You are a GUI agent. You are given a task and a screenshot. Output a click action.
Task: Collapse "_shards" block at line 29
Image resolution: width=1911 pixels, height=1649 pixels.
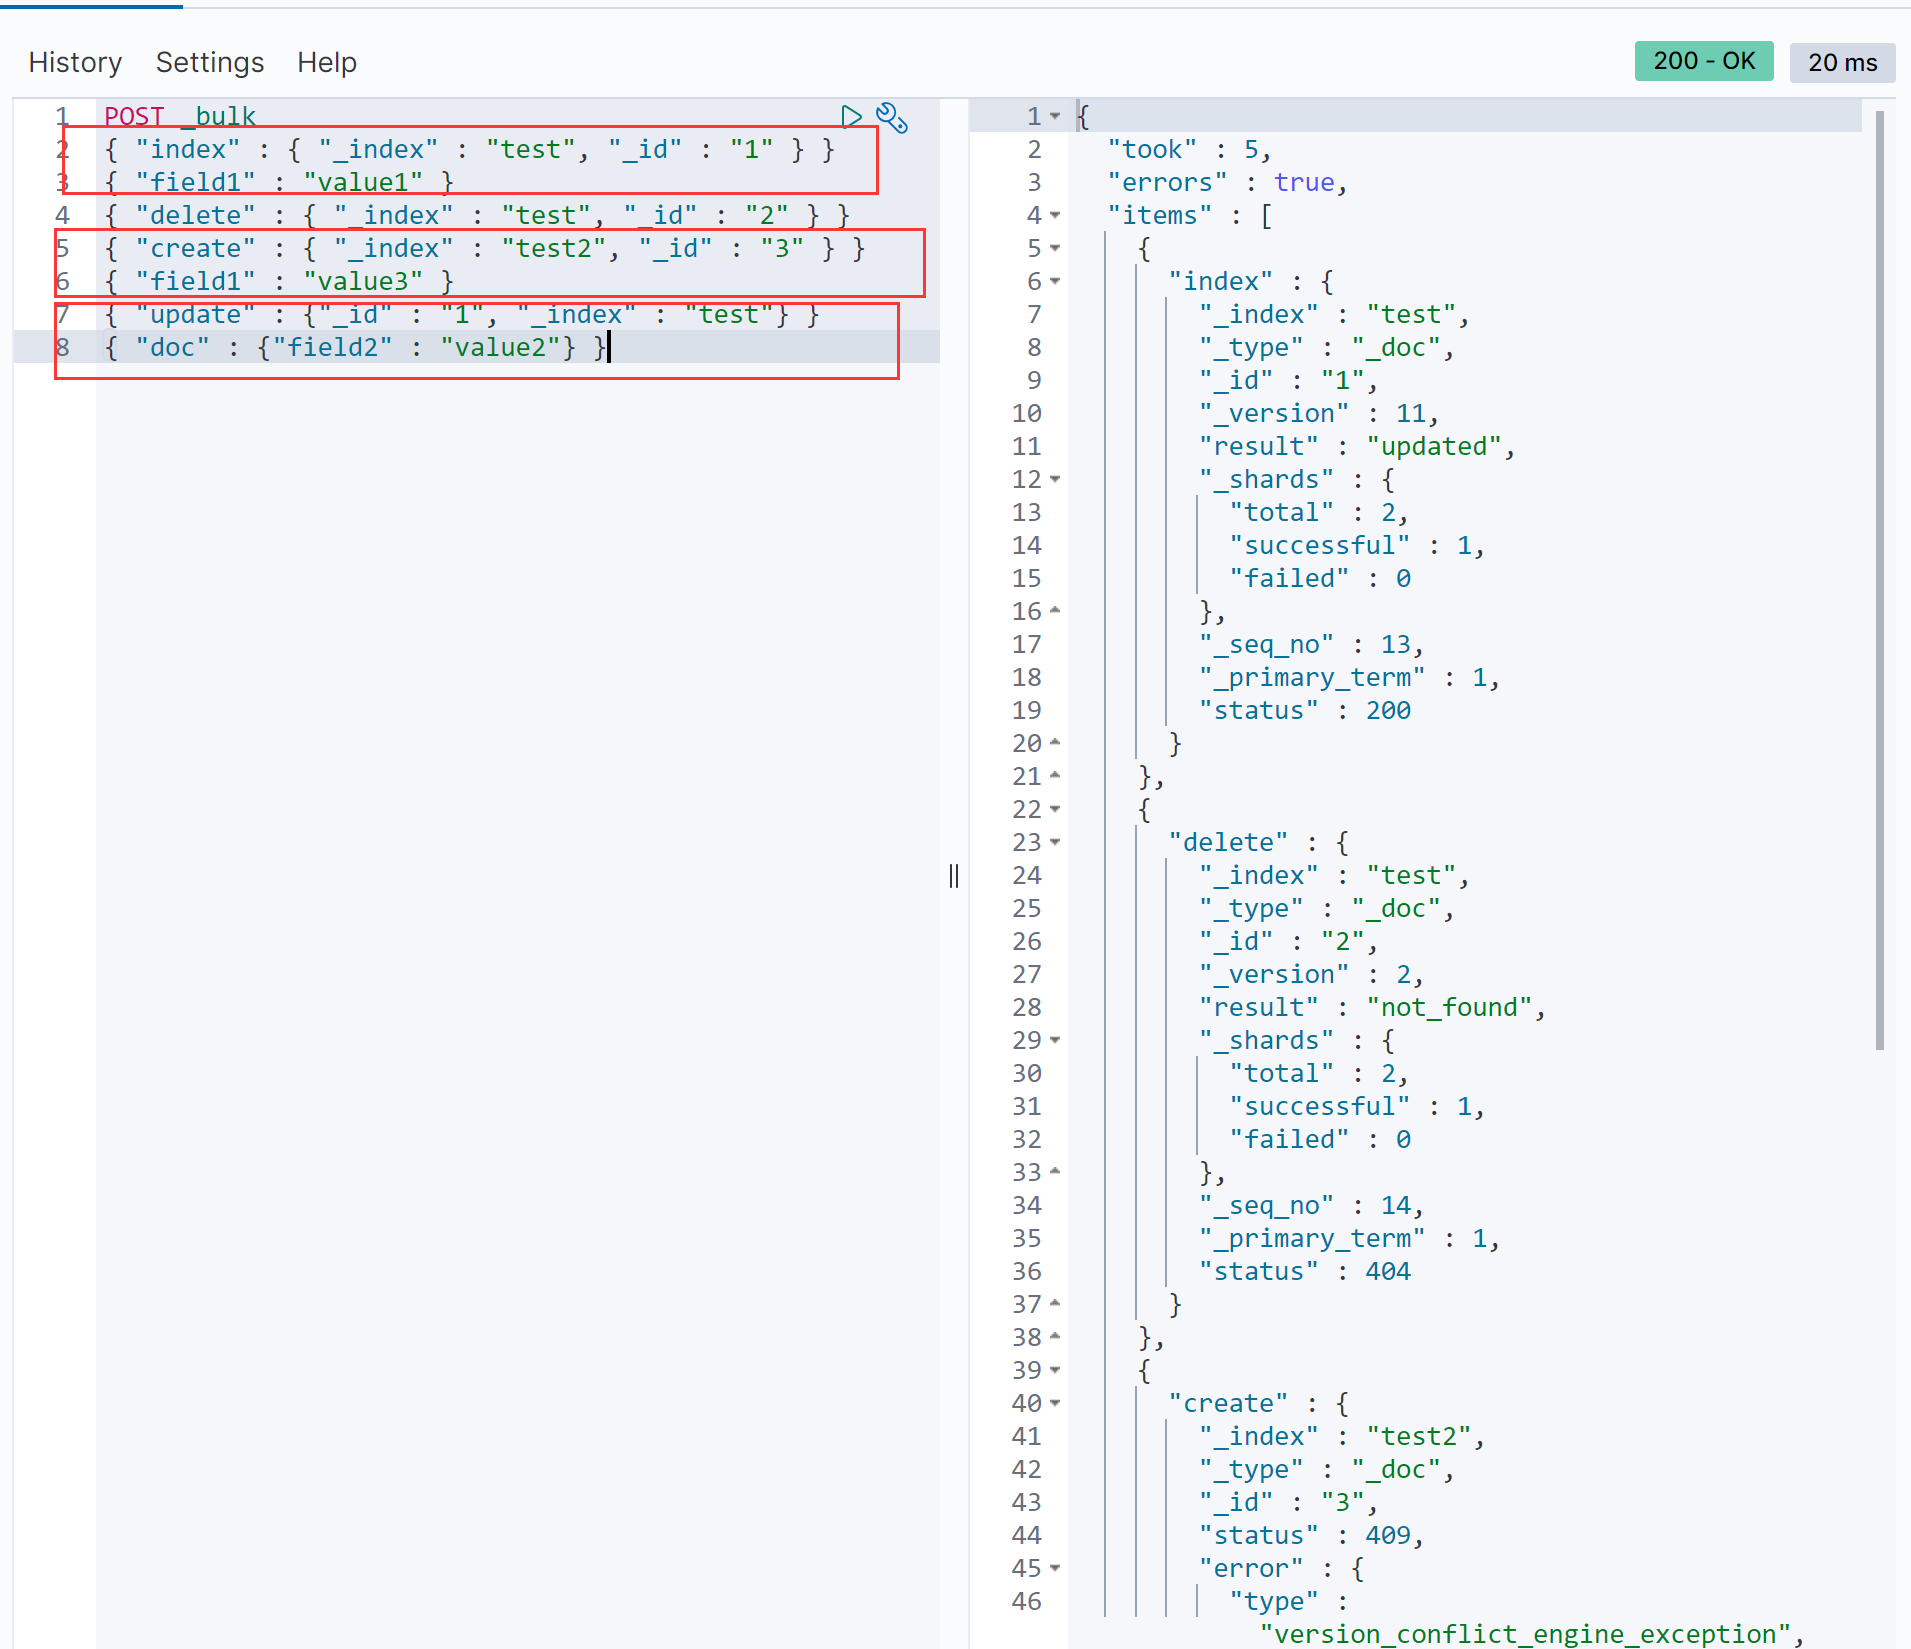point(1055,1040)
